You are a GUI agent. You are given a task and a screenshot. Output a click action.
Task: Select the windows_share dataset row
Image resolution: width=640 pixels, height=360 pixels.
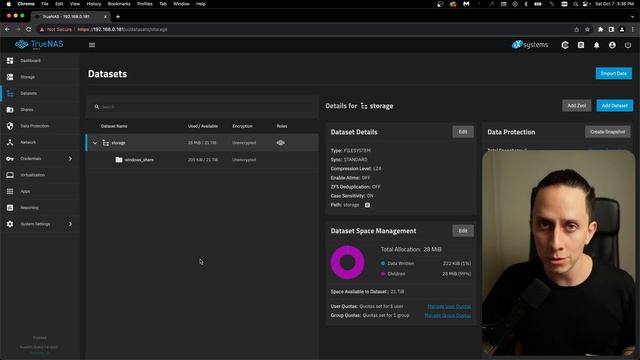(202, 160)
